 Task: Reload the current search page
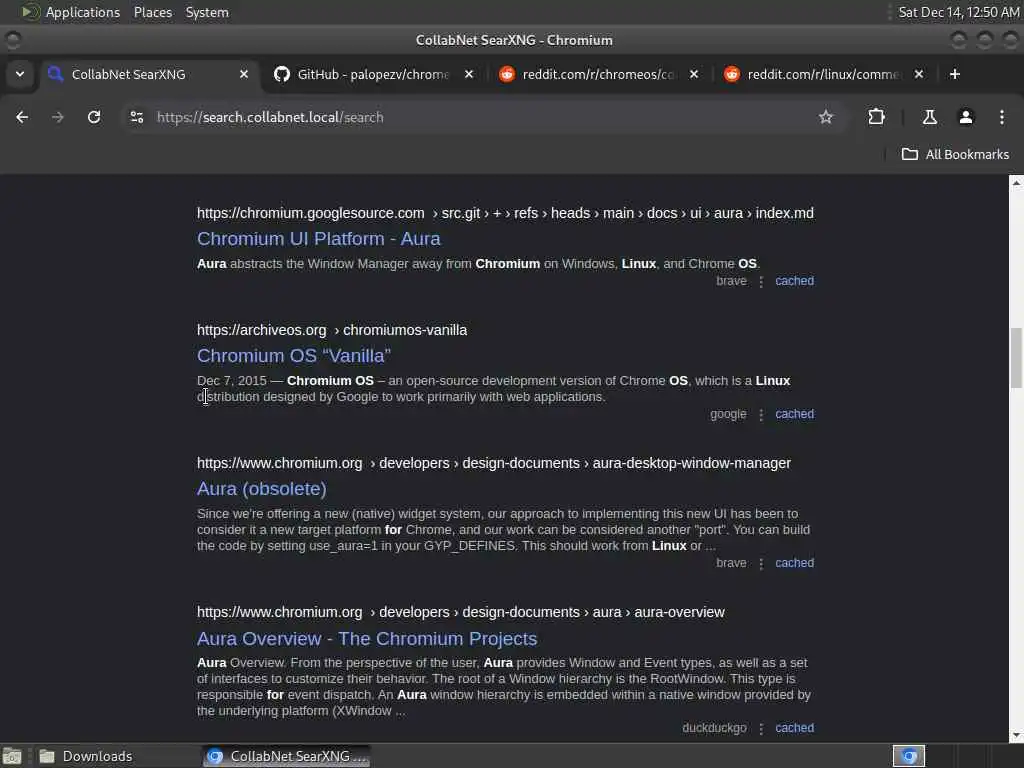[94, 117]
